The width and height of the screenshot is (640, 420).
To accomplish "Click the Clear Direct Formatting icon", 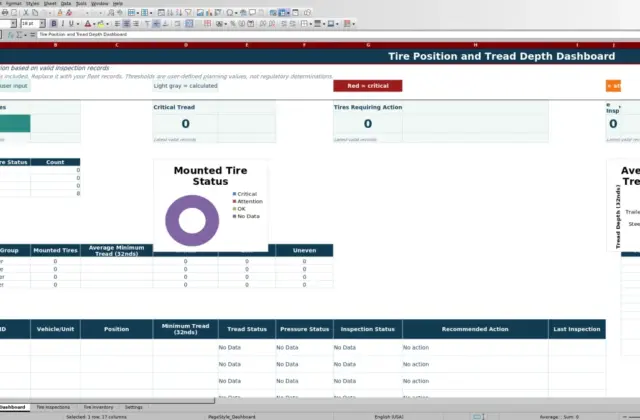I will pos(69,13).
